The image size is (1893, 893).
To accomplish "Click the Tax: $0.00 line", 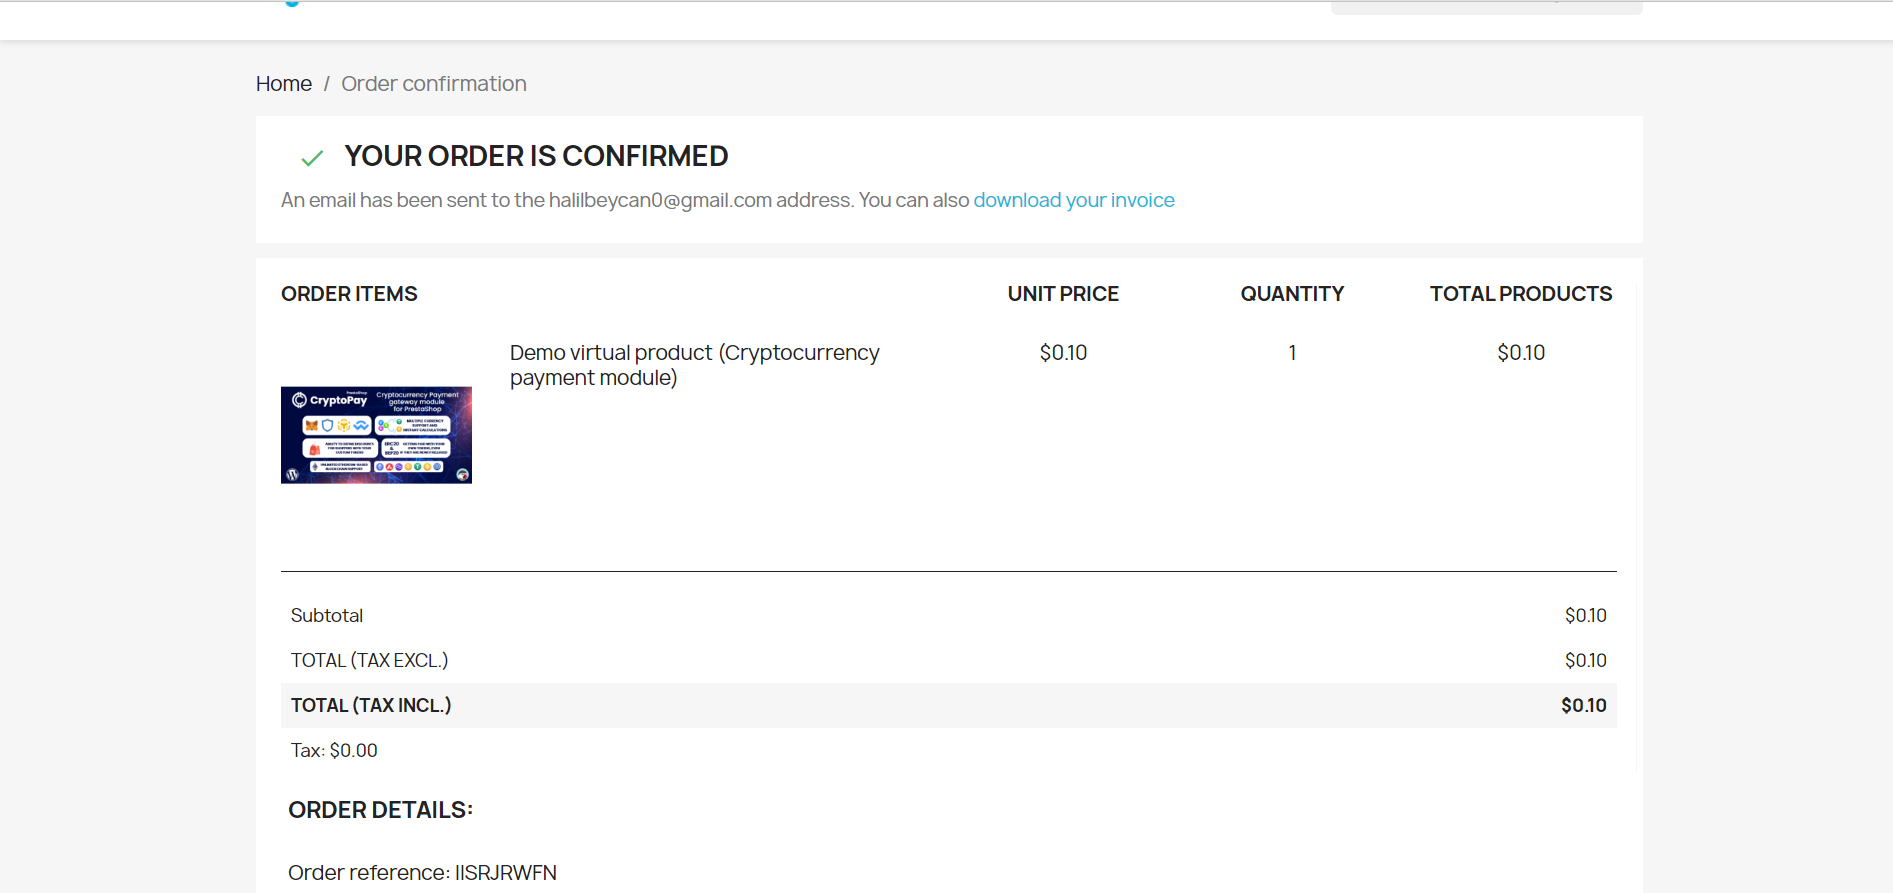I will (x=334, y=751).
